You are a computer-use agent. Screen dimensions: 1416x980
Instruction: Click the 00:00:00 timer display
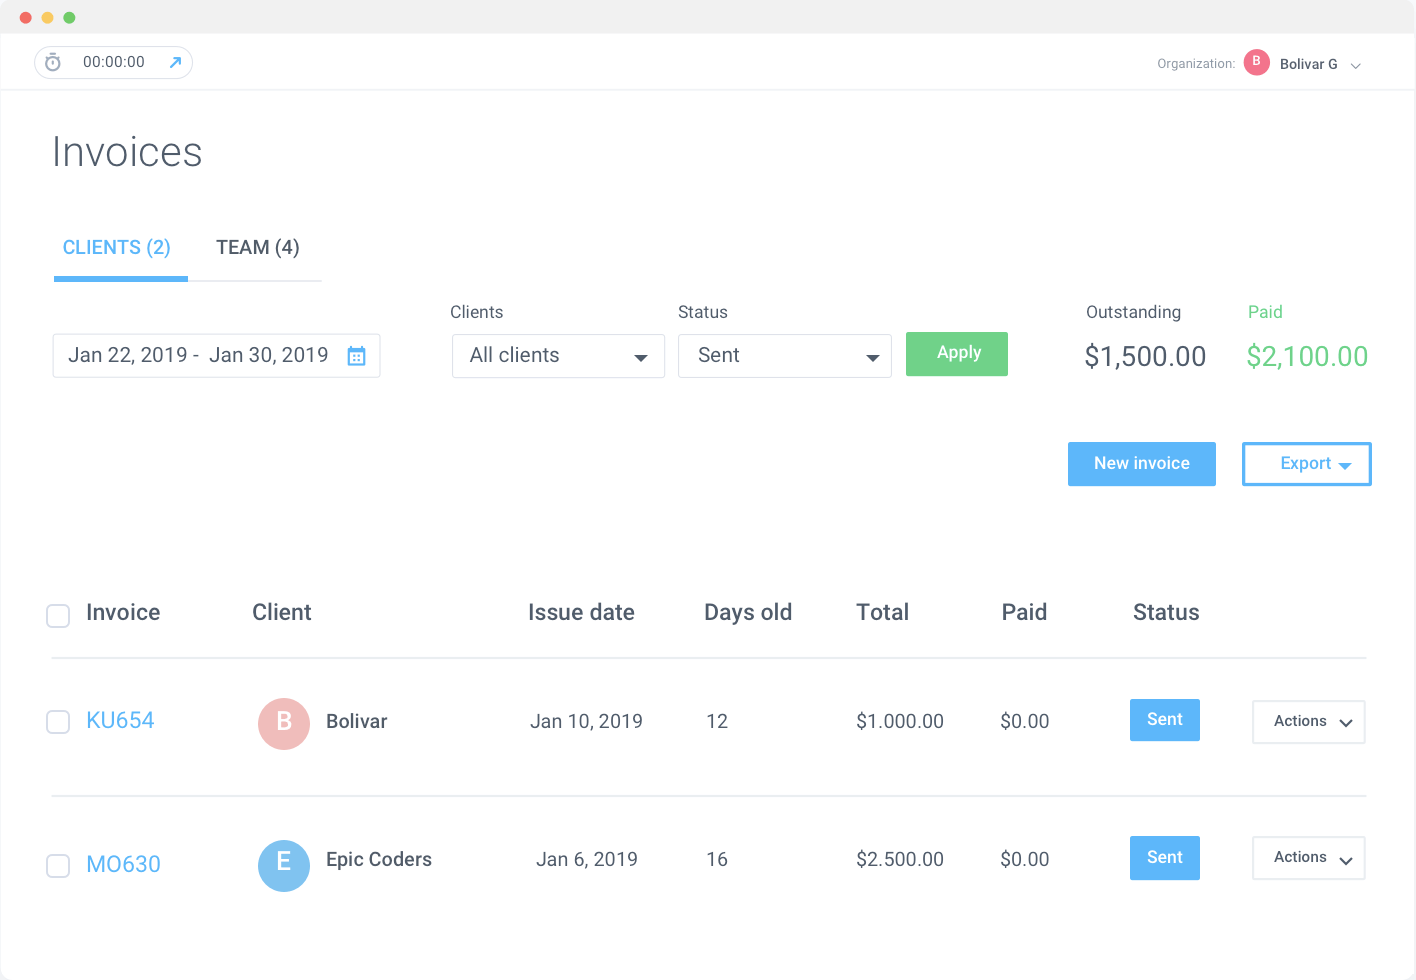click(114, 62)
